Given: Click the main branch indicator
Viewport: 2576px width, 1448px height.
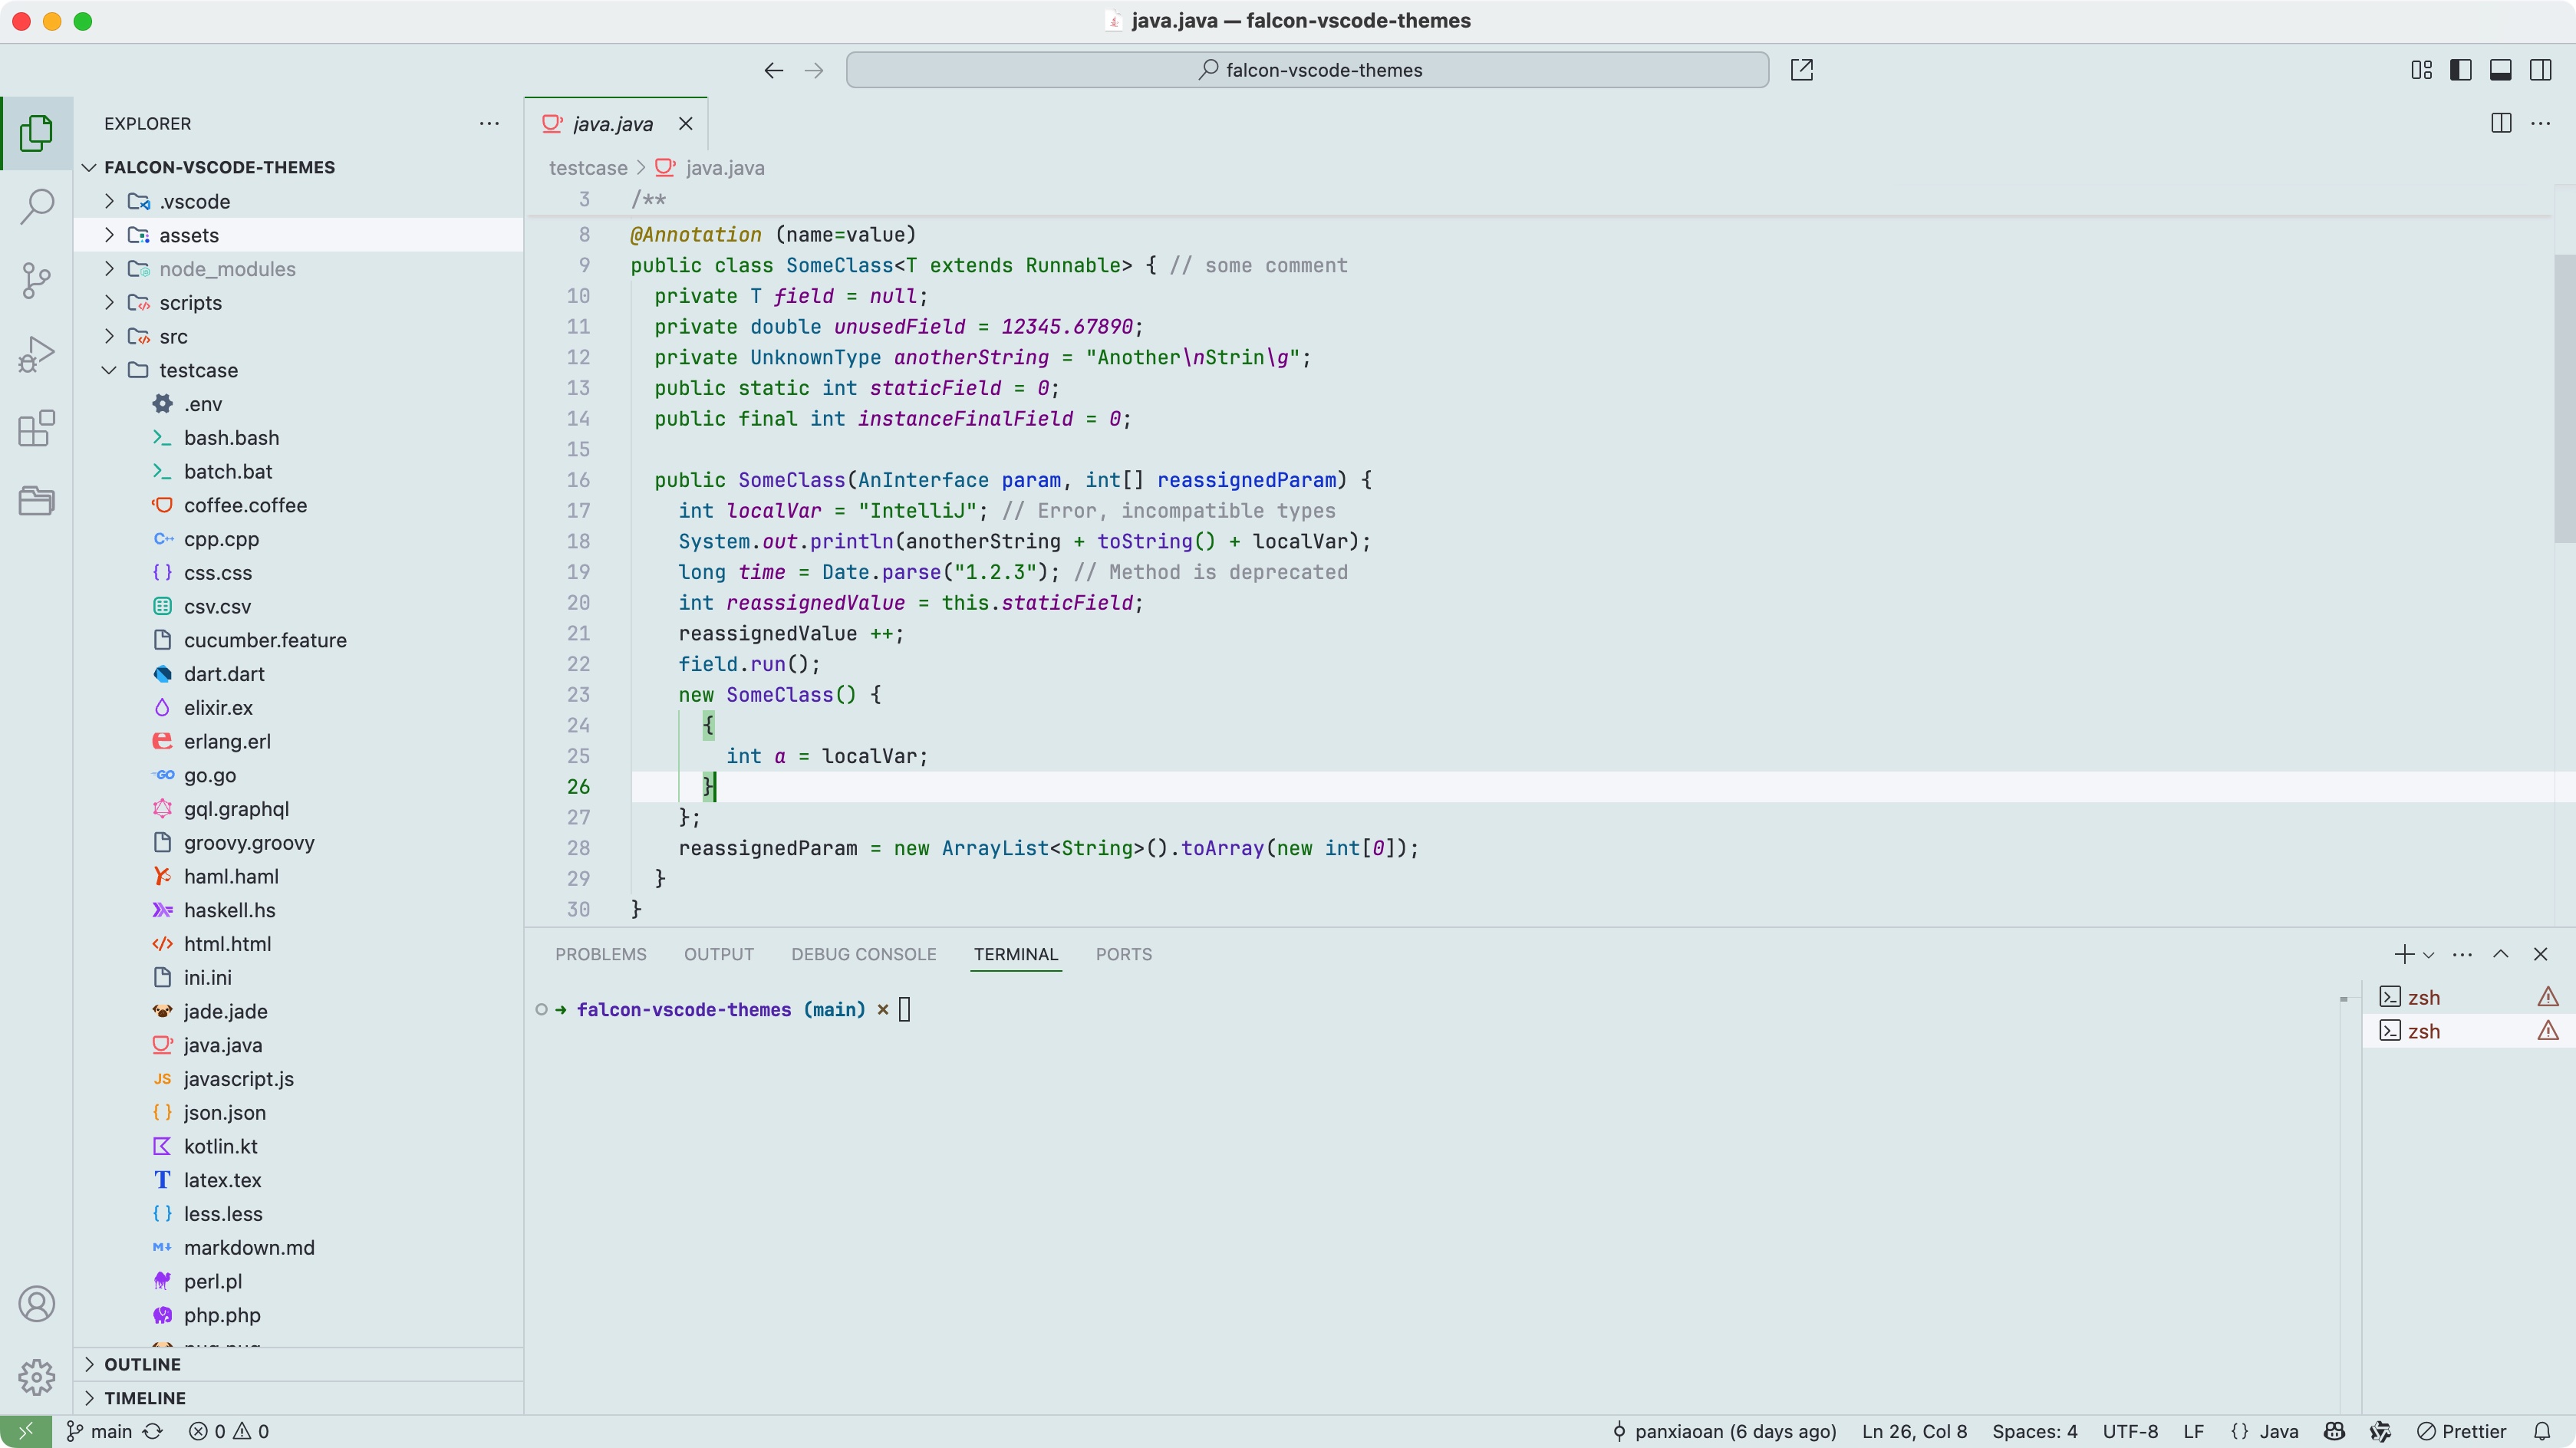Looking at the screenshot, I should tap(100, 1431).
